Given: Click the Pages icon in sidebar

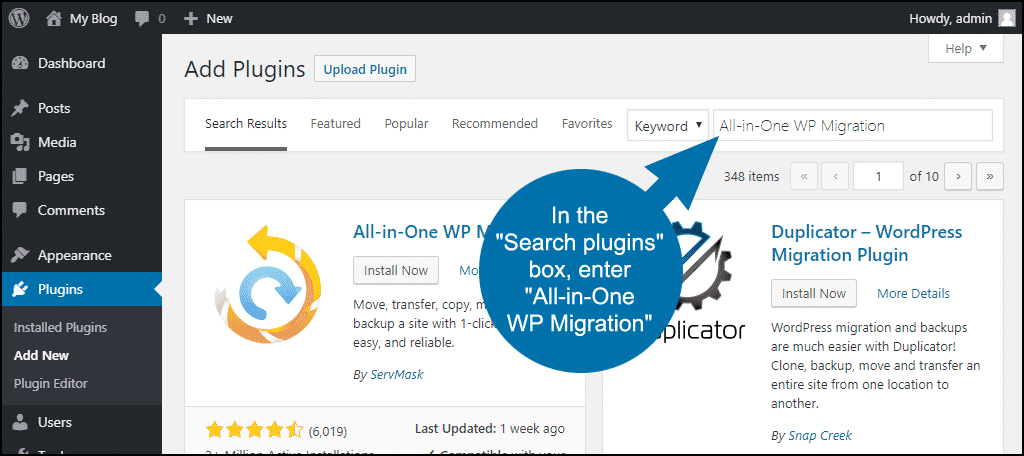Looking at the screenshot, I should [x=20, y=176].
